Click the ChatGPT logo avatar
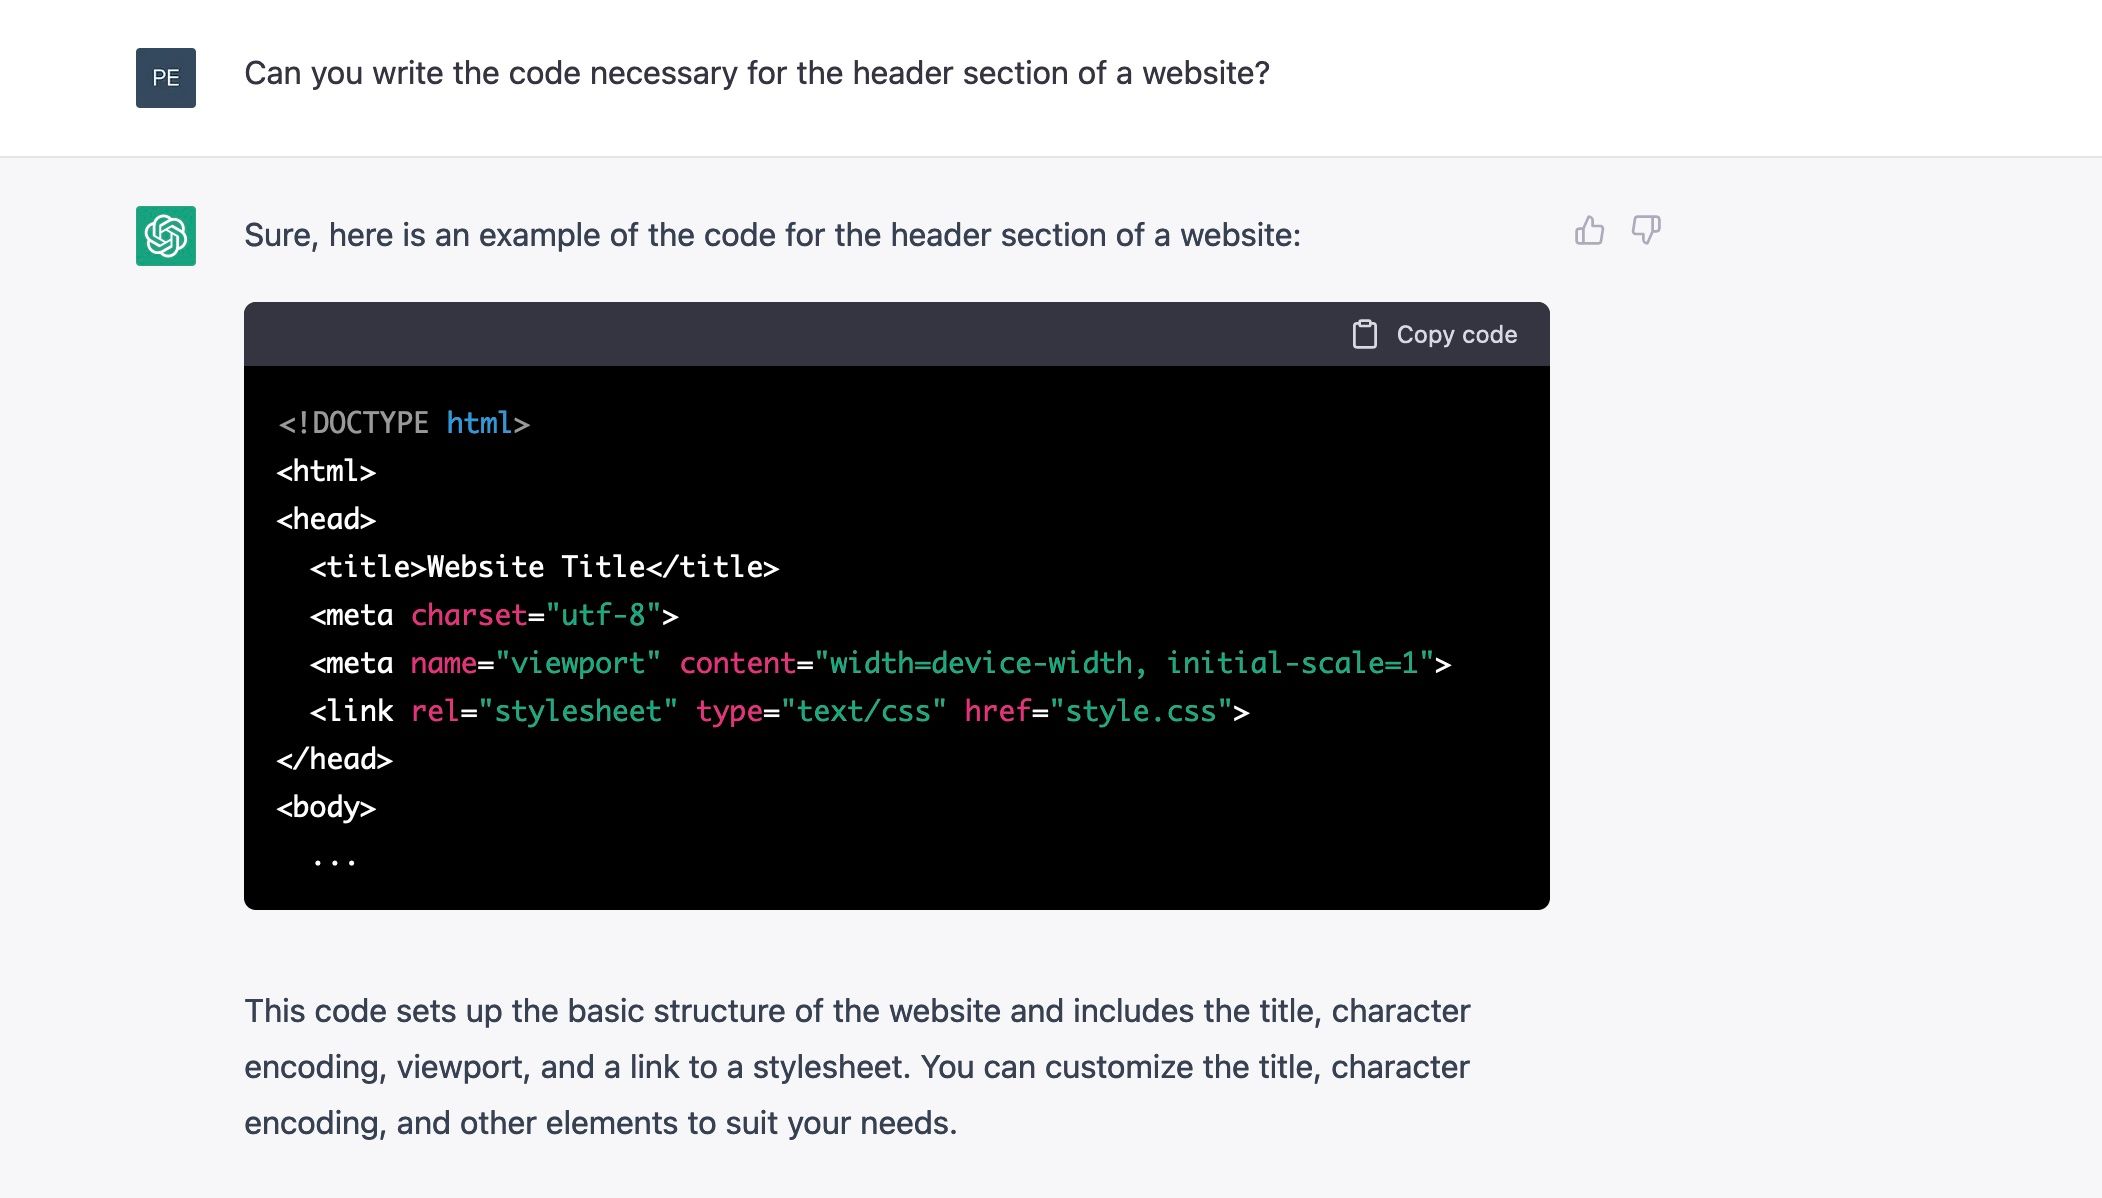 (x=166, y=236)
